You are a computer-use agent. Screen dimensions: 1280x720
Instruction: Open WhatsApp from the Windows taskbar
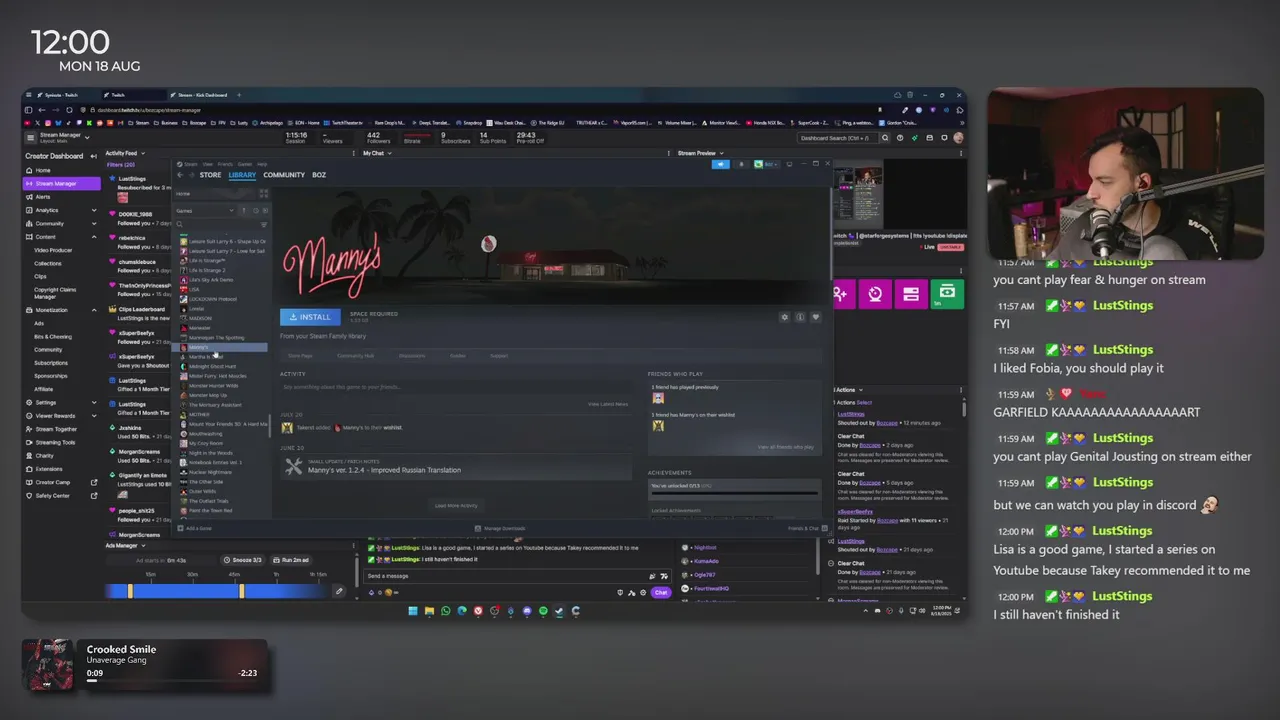446,611
